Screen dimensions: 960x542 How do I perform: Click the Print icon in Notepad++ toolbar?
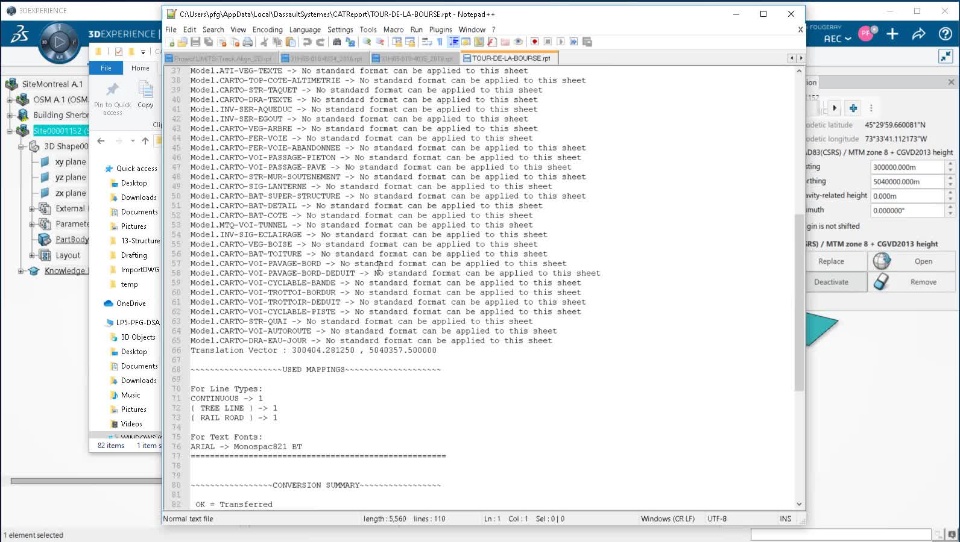[x=247, y=42]
